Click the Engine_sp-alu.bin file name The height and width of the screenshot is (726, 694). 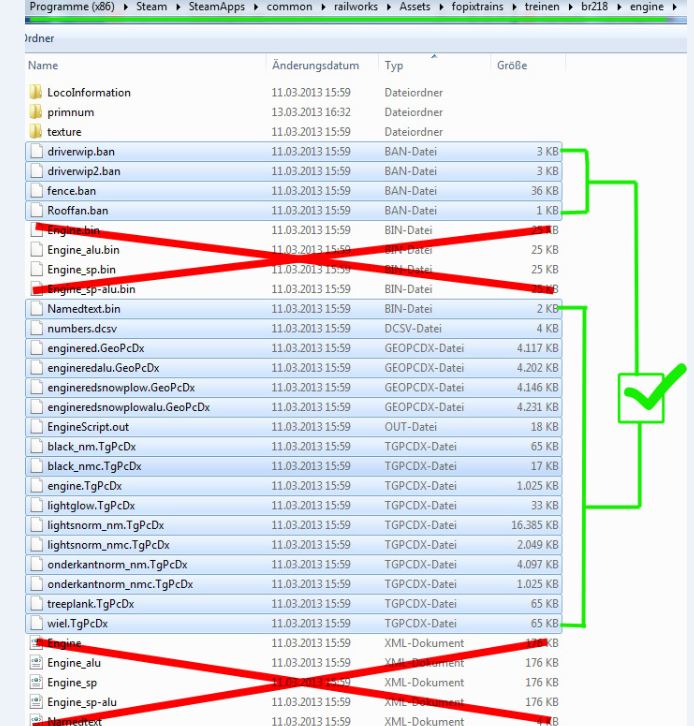point(91,289)
